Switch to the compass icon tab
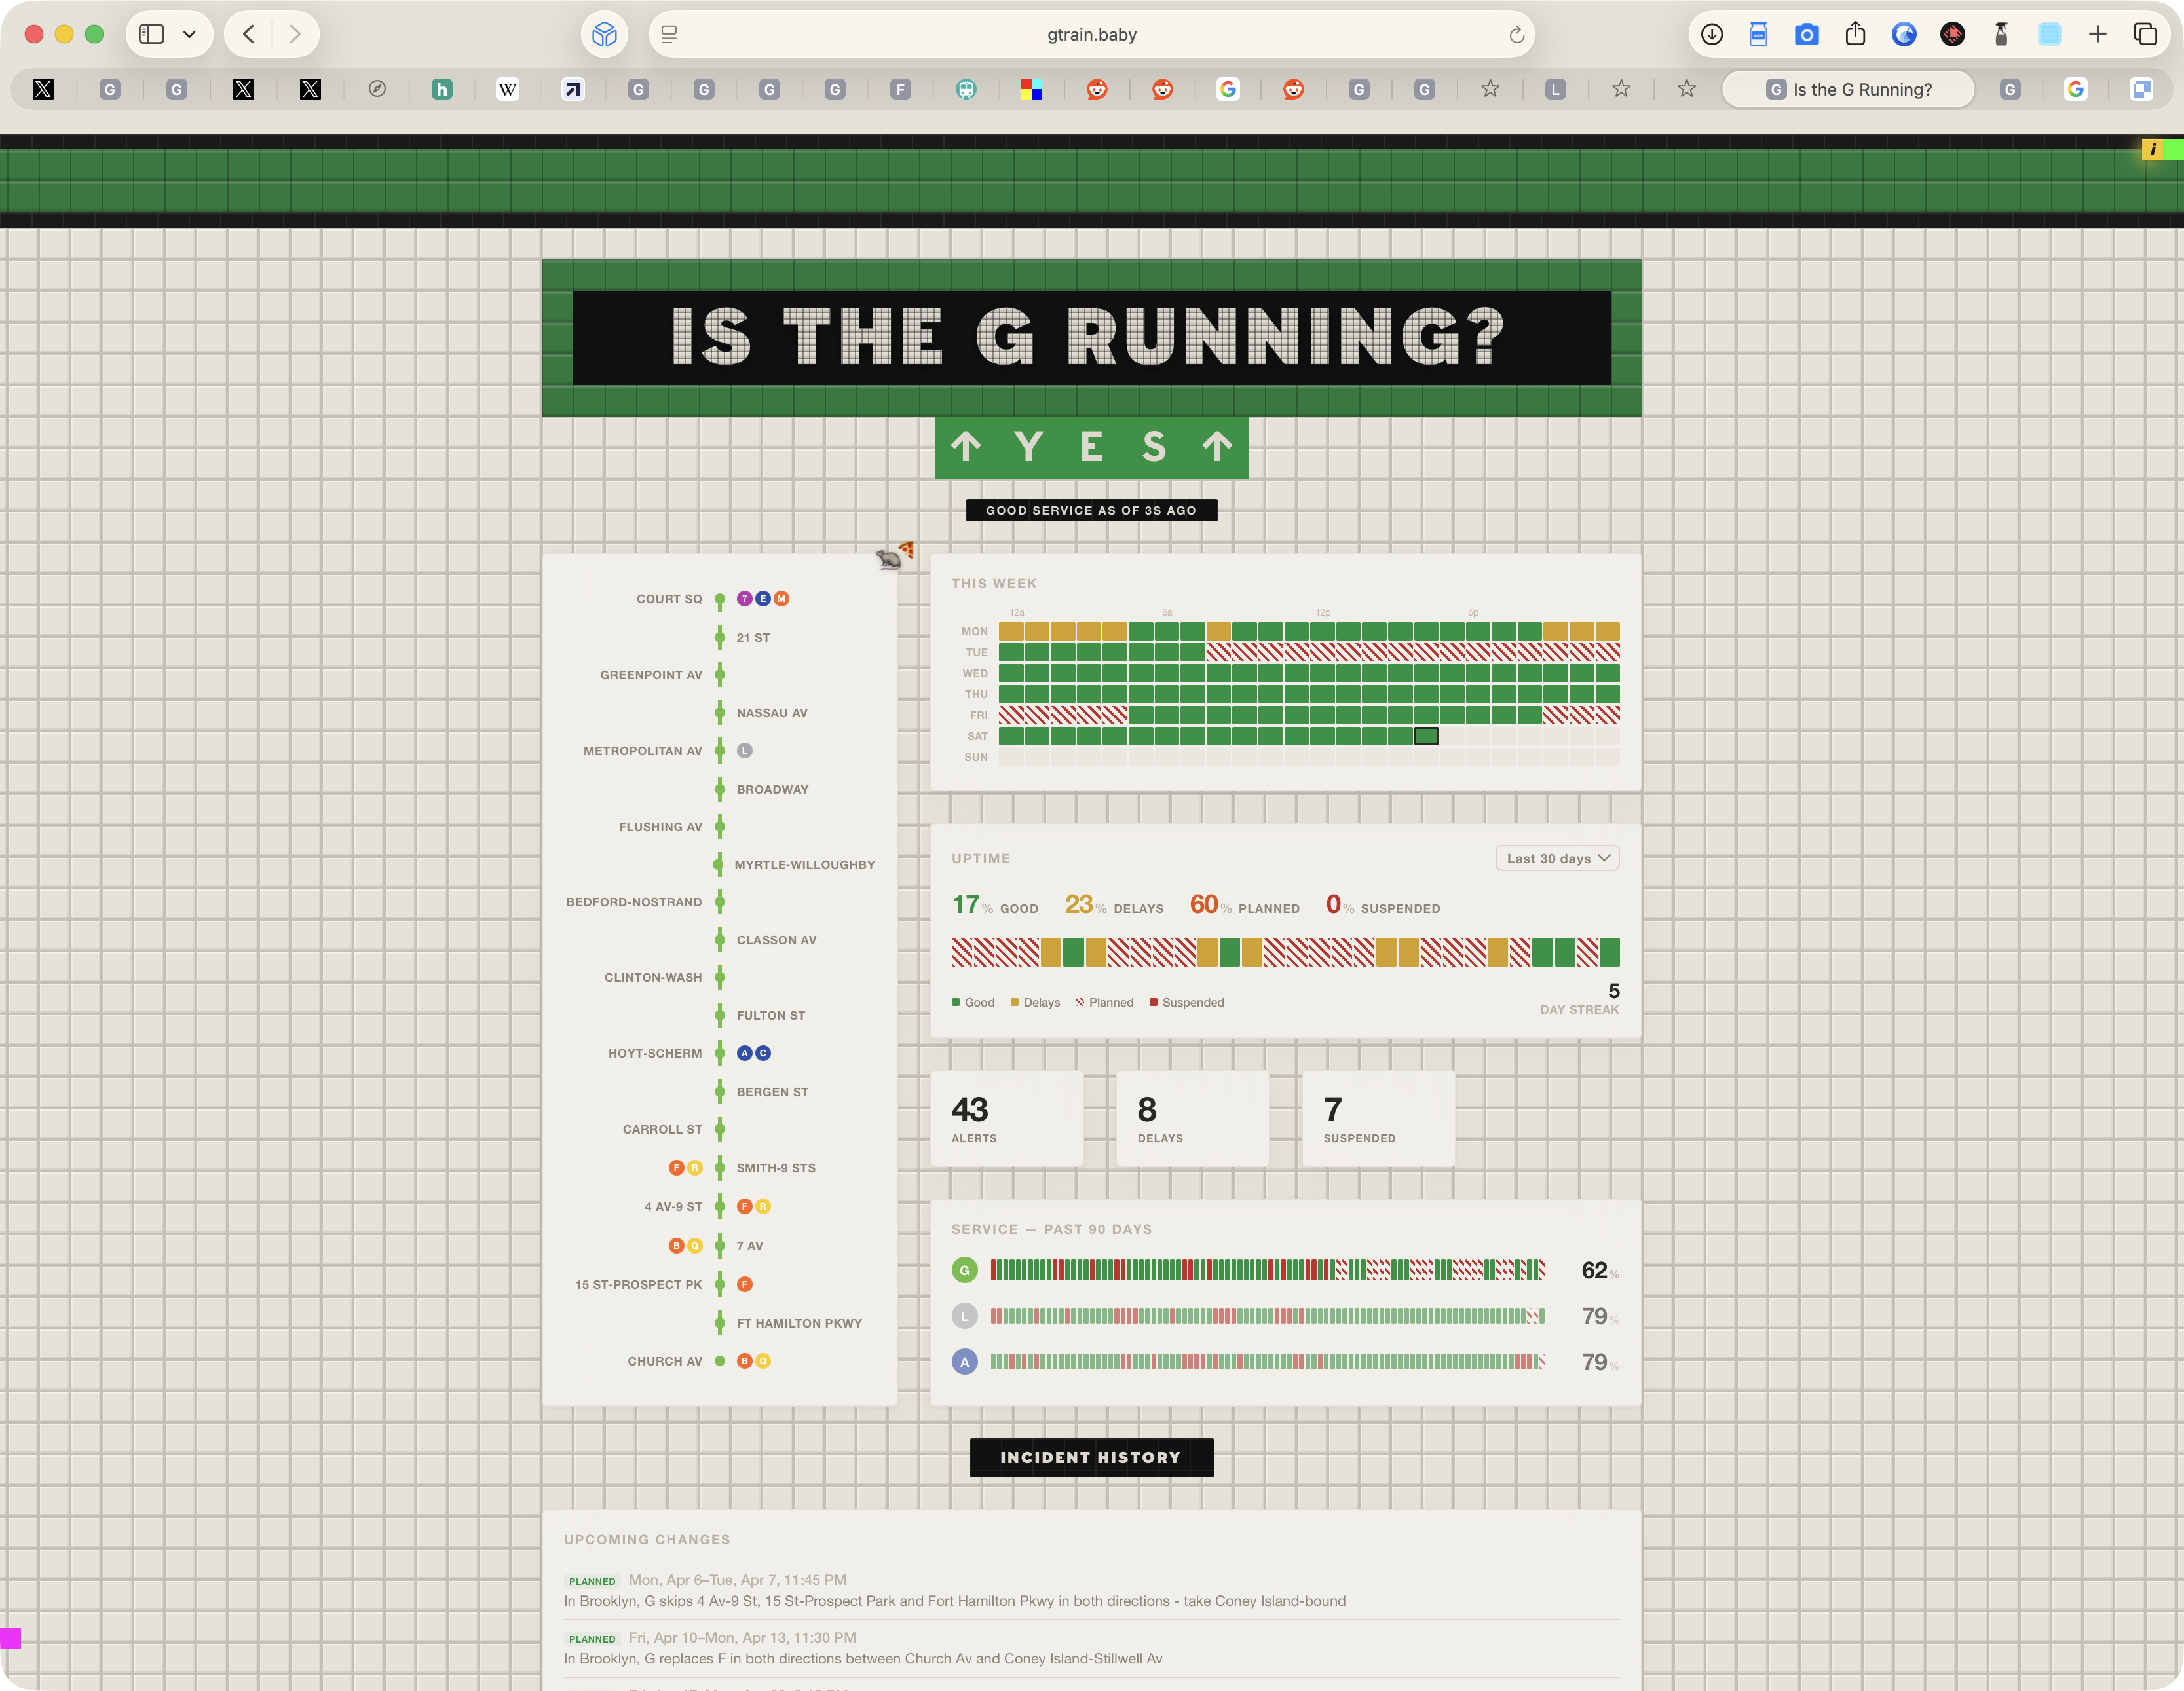 click(x=376, y=89)
